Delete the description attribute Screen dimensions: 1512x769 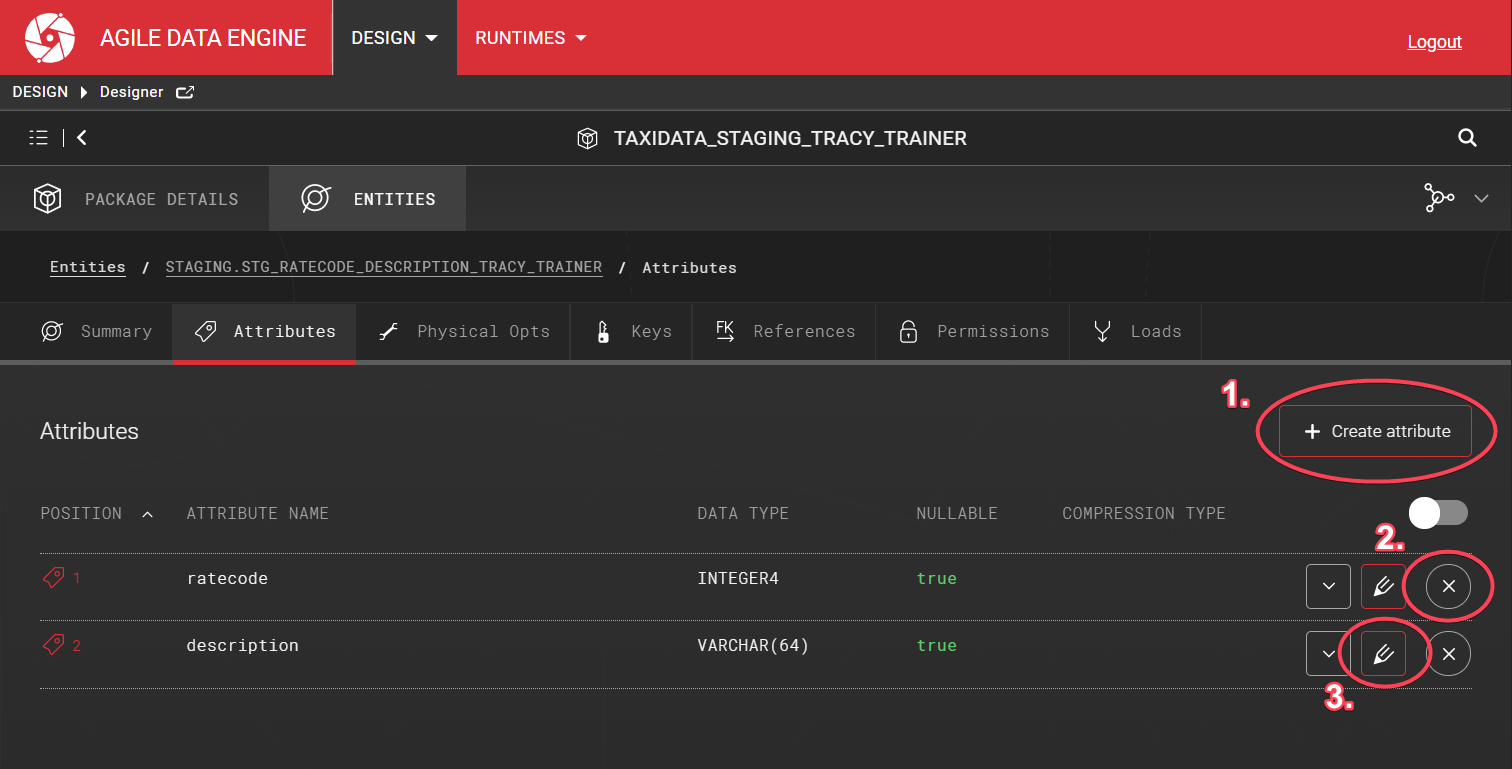1448,654
